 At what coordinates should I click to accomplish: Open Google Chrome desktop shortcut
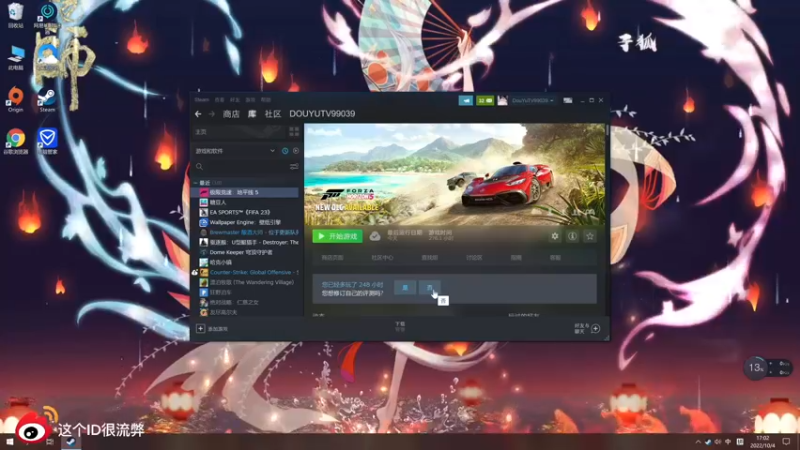pos(16,141)
